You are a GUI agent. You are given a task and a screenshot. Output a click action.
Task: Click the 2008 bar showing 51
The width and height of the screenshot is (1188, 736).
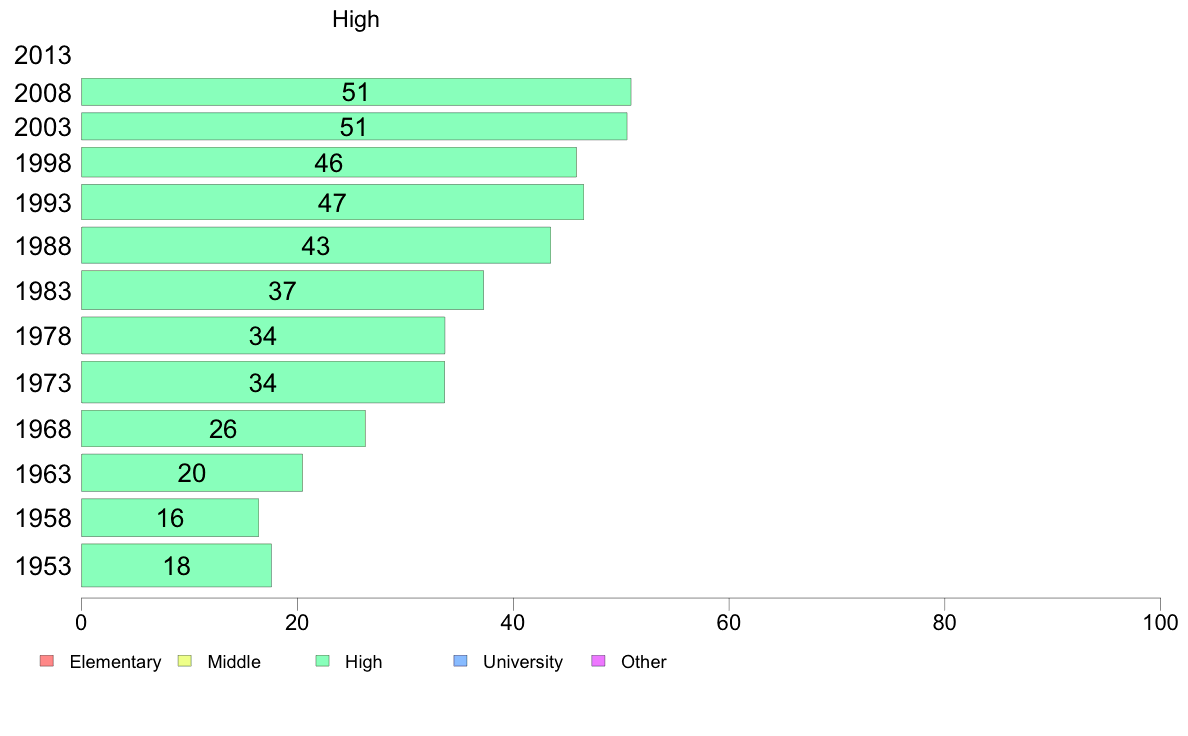(x=356, y=92)
